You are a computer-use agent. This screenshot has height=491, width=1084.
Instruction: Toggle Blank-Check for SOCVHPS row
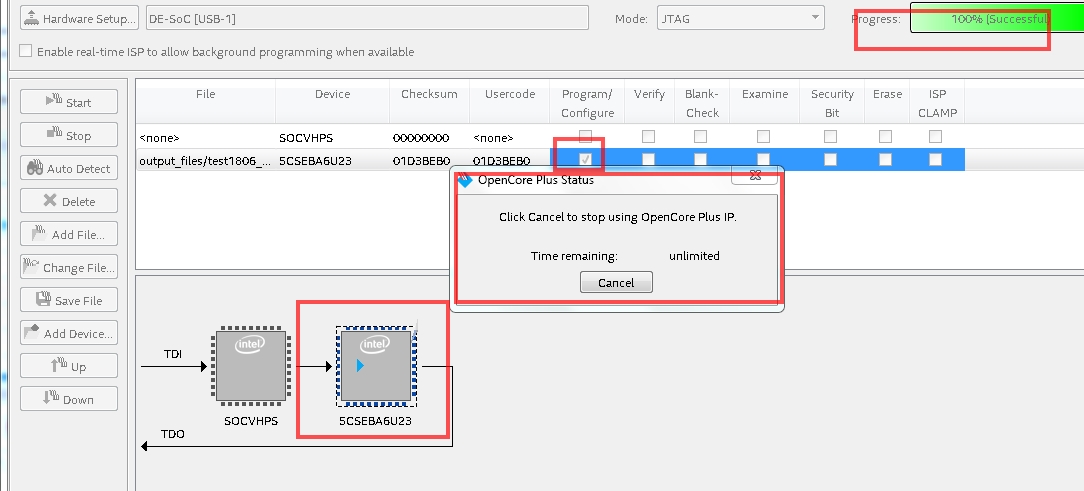tap(700, 136)
